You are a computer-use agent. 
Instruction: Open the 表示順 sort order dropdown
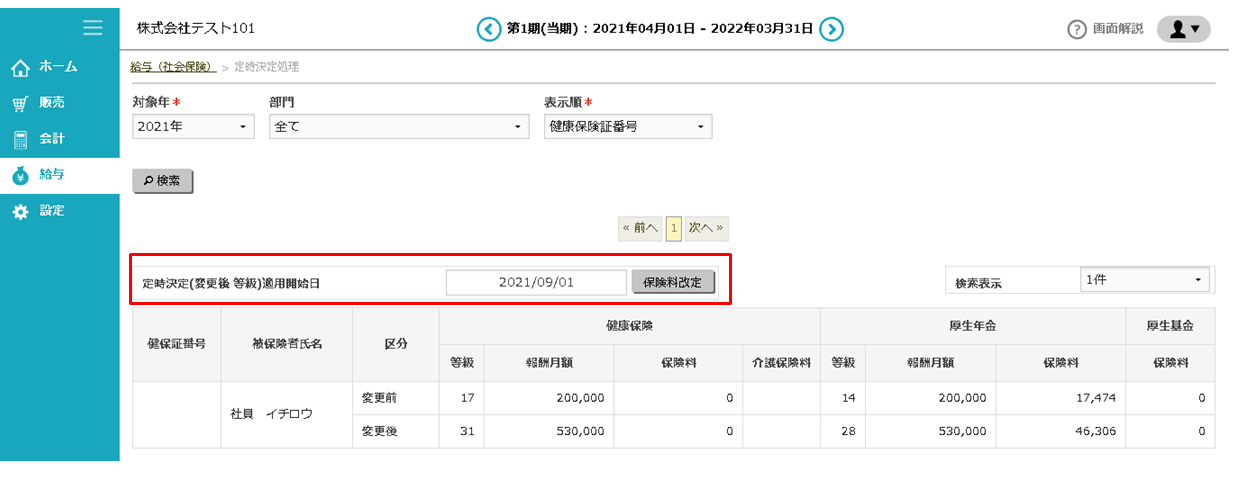click(x=628, y=127)
